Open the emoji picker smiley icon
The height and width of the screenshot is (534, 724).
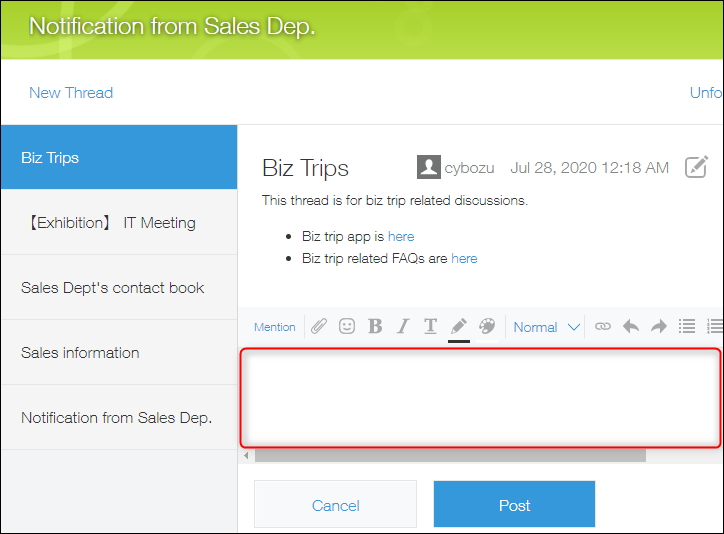tap(347, 326)
